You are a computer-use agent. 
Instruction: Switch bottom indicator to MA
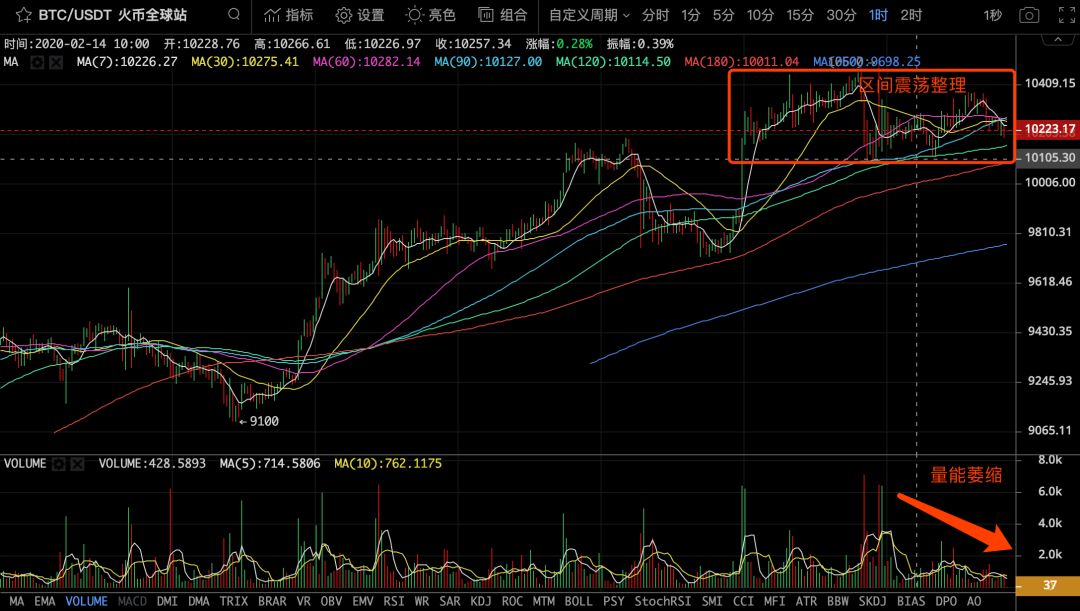point(17,601)
